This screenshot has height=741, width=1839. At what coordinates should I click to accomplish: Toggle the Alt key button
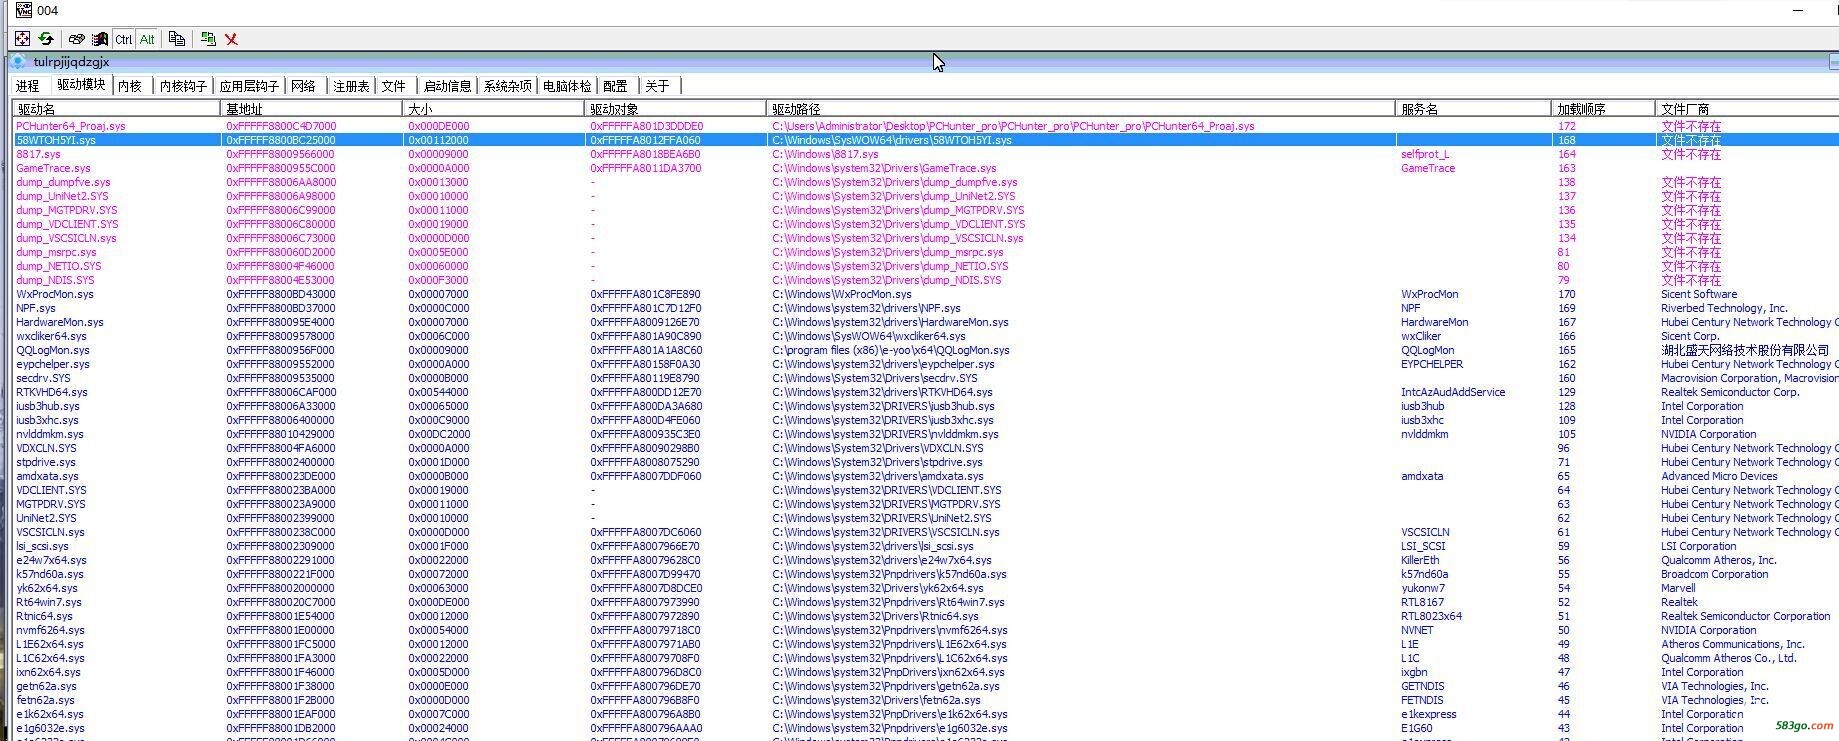click(147, 39)
